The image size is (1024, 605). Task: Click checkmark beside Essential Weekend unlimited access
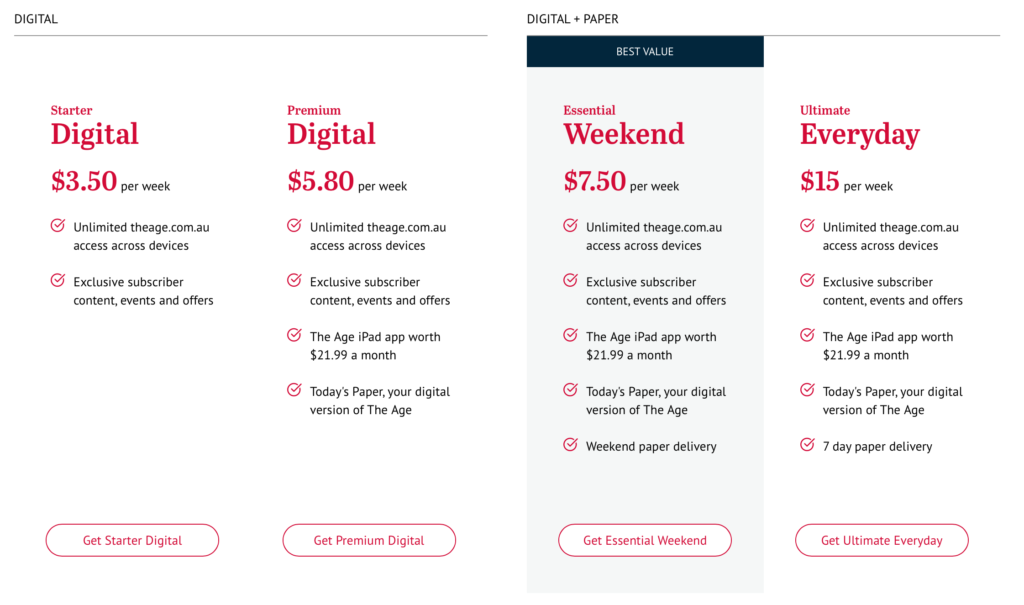pyautogui.click(x=570, y=226)
